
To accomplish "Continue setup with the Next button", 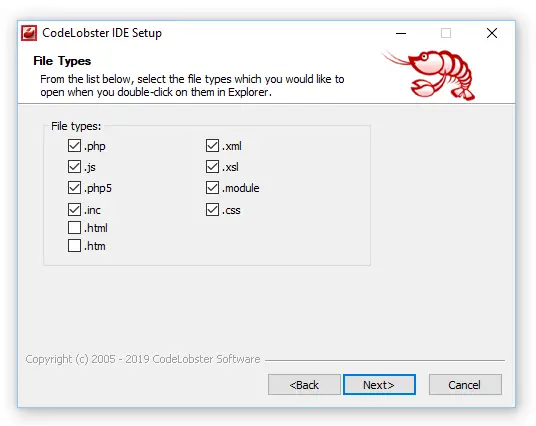I will (x=379, y=385).
